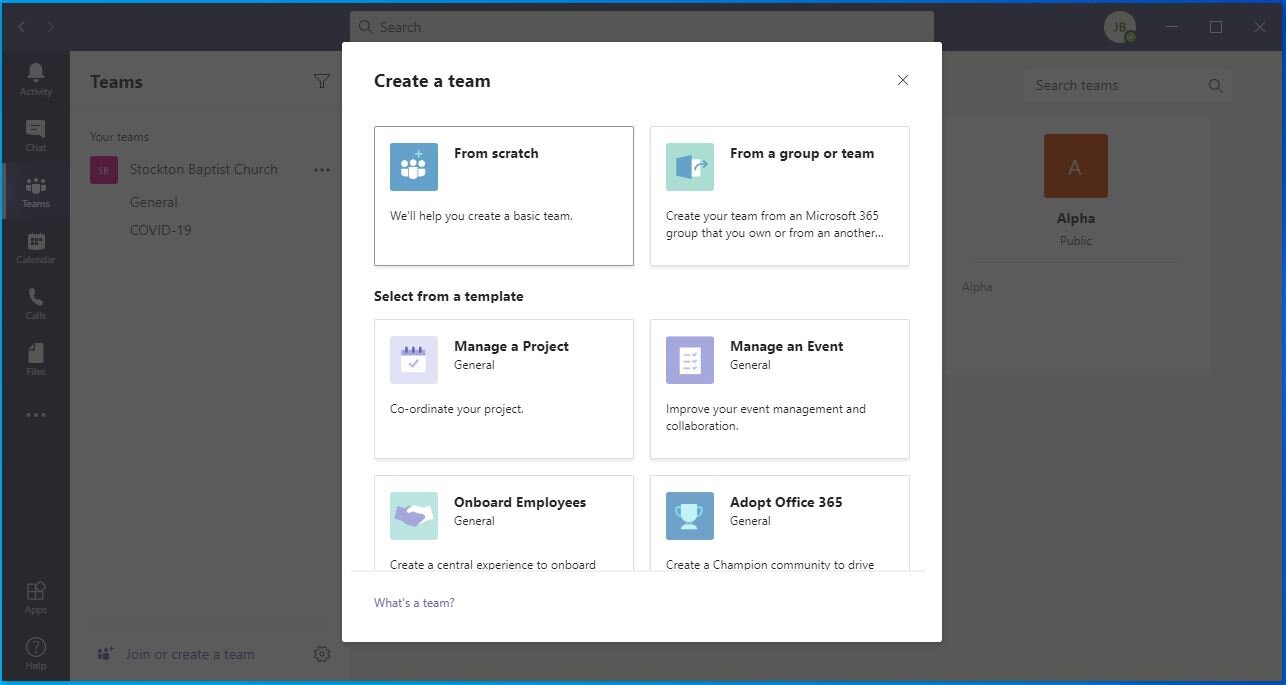Go back with the navigation arrow
The height and width of the screenshot is (685, 1286).
pyautogui.click(x=22, y=27)
